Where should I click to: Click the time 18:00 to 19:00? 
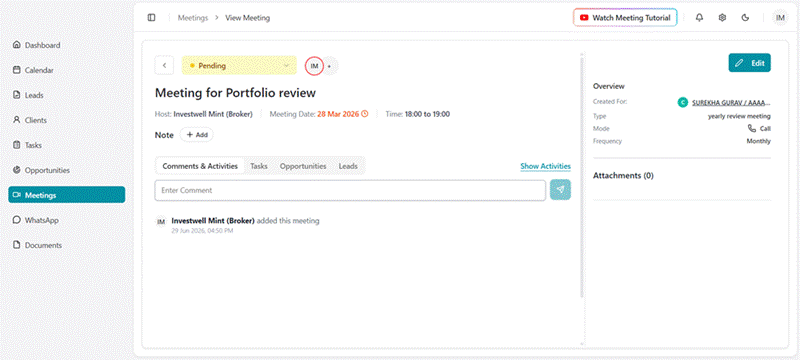pyautogui.click(x=427, y=114)
